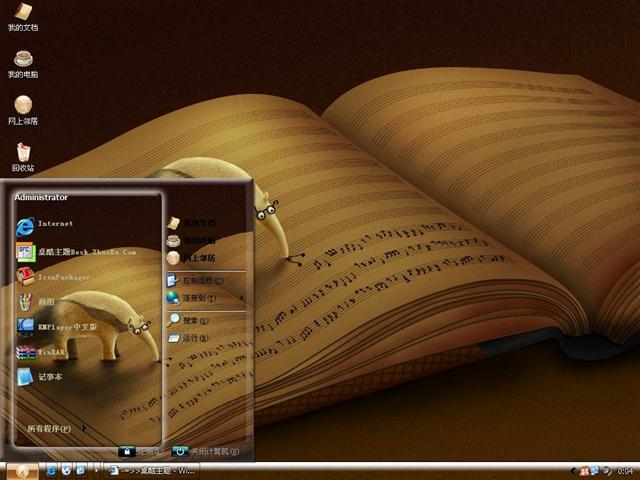
Task: Launch Internet Explorer quick launch icon
Action: (x=51, y=471)
